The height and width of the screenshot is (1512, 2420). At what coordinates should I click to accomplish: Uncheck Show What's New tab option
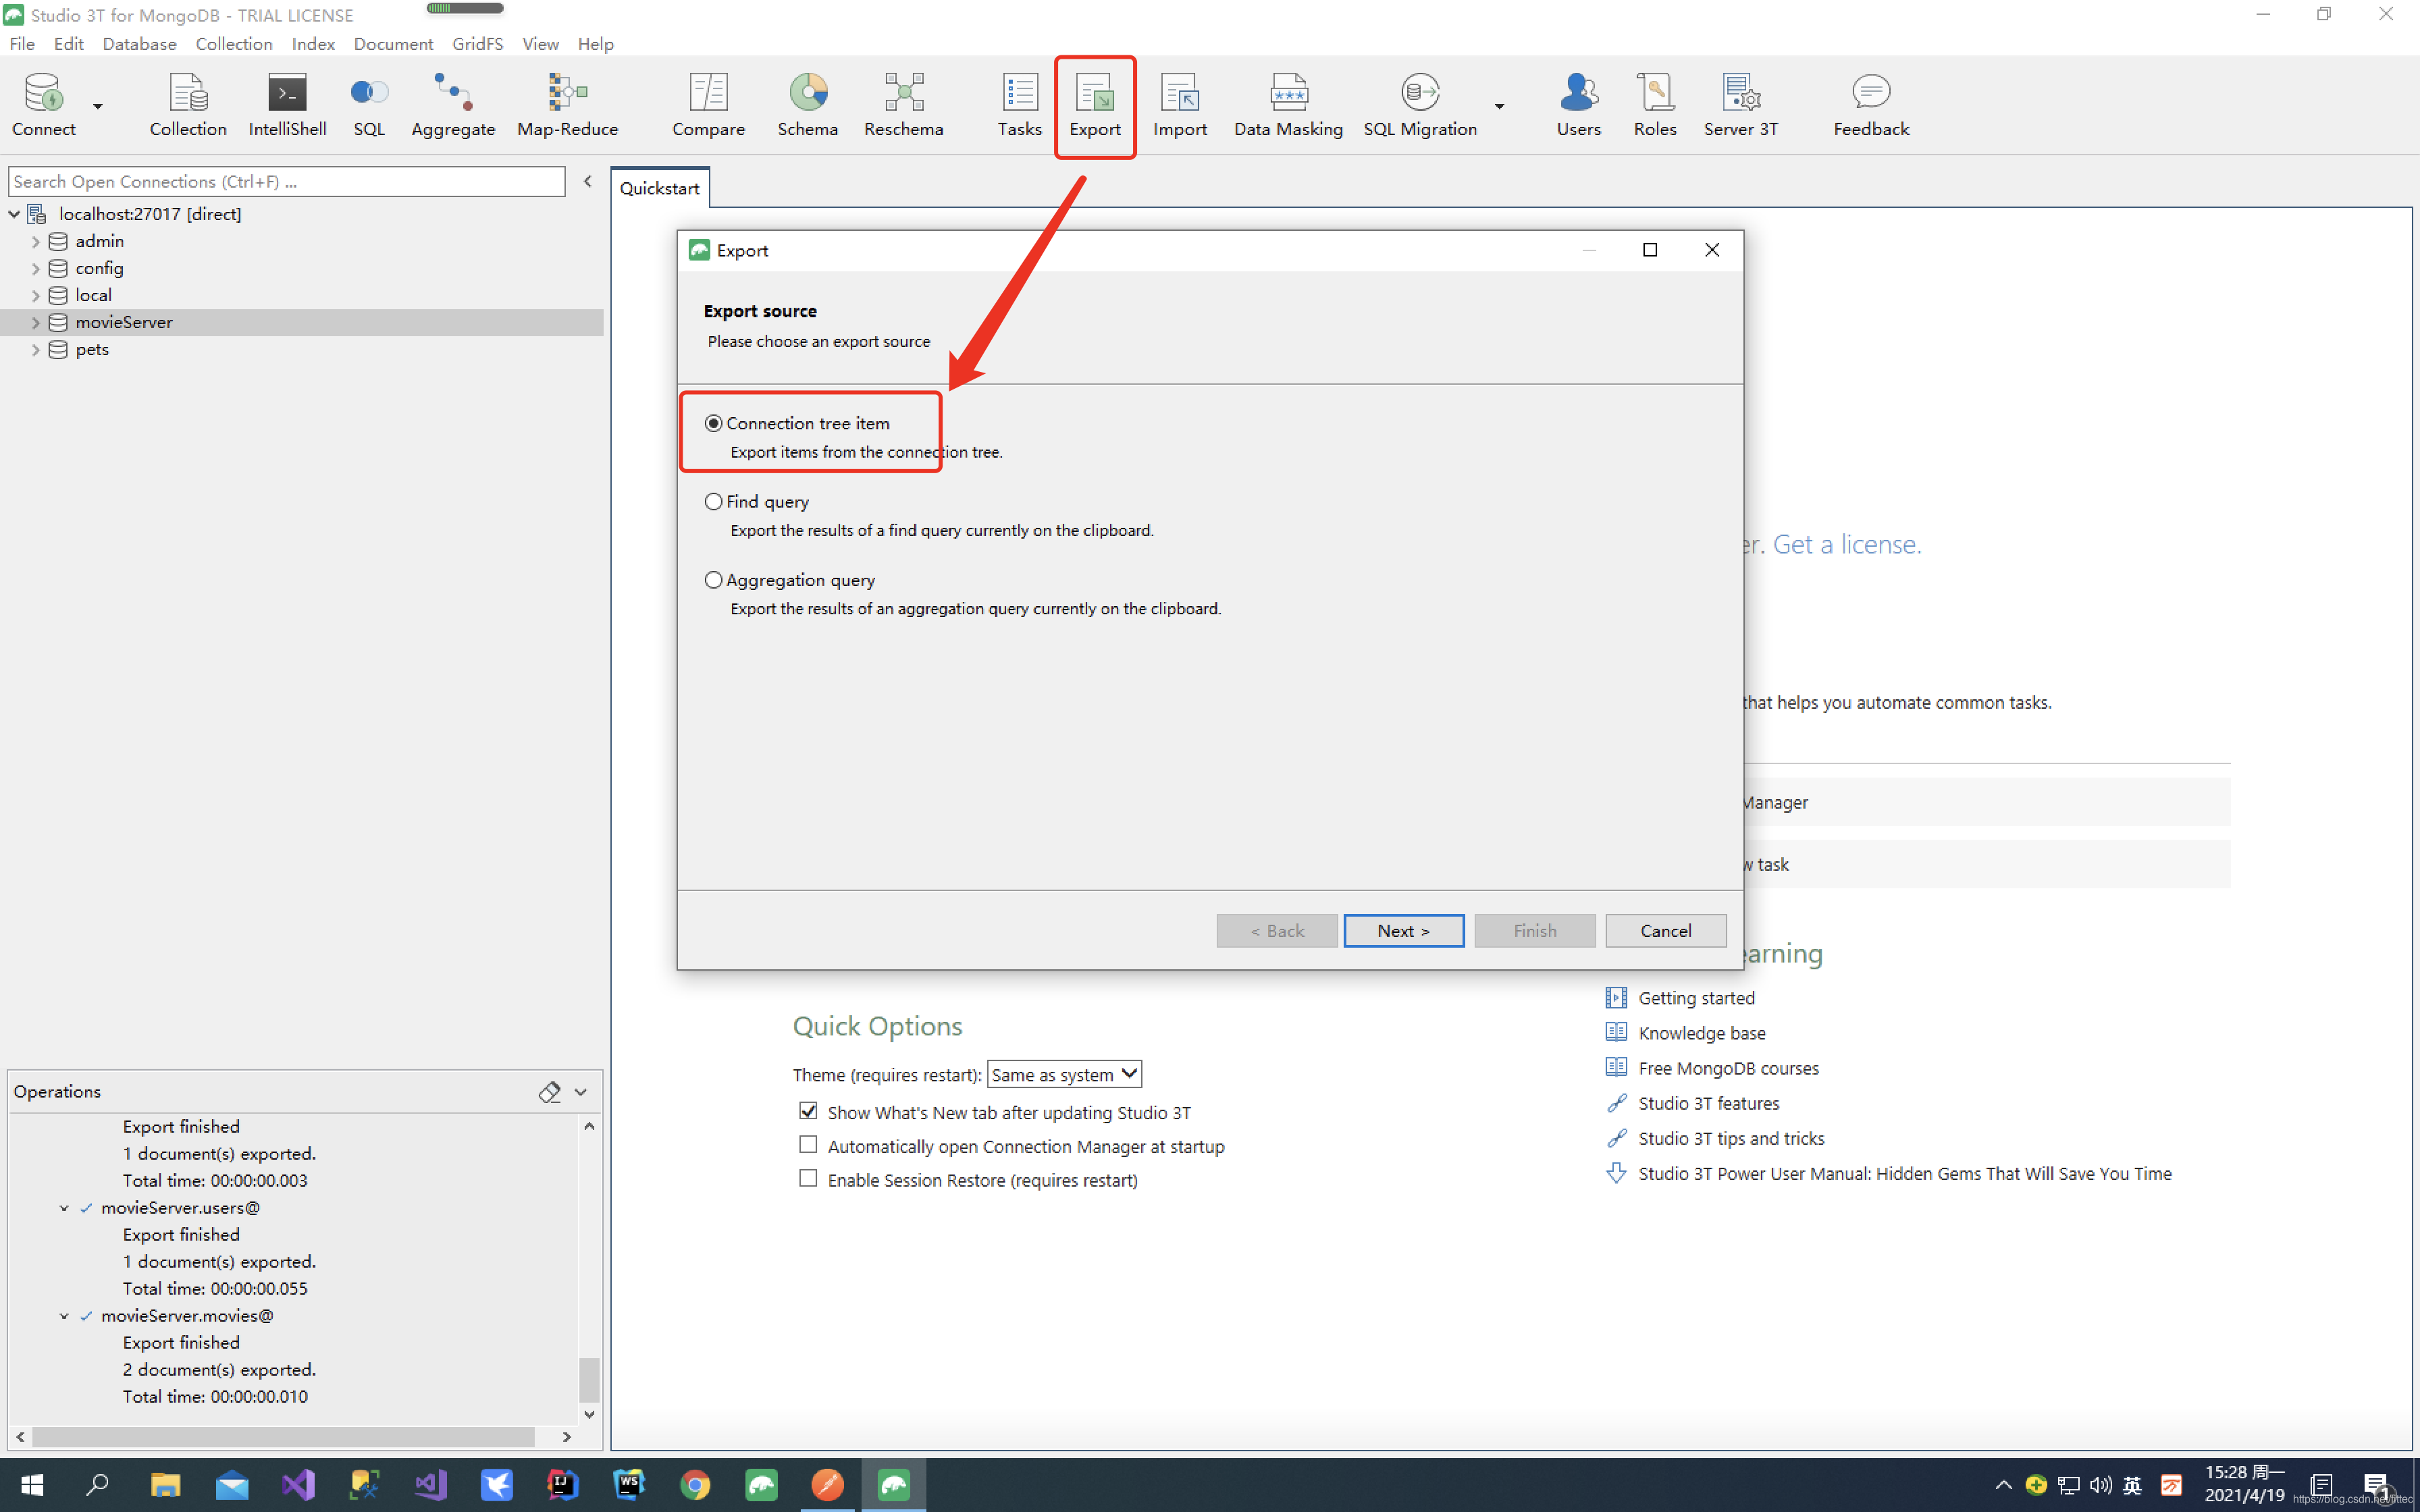[x=808, y=1111]
